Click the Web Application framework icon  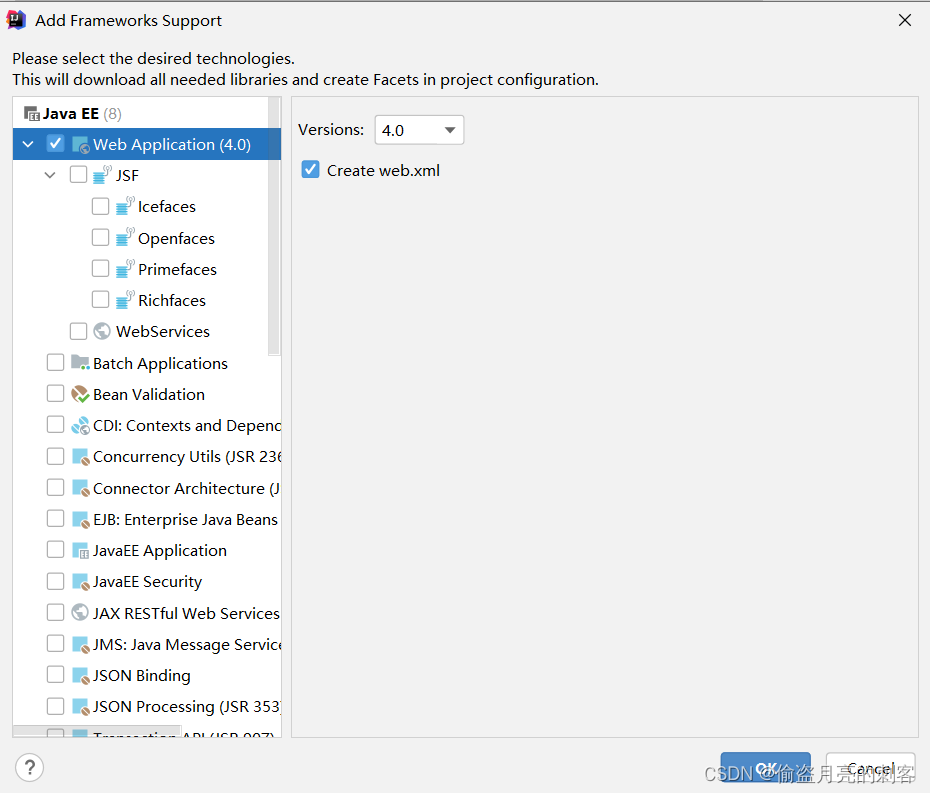(79, 143)
